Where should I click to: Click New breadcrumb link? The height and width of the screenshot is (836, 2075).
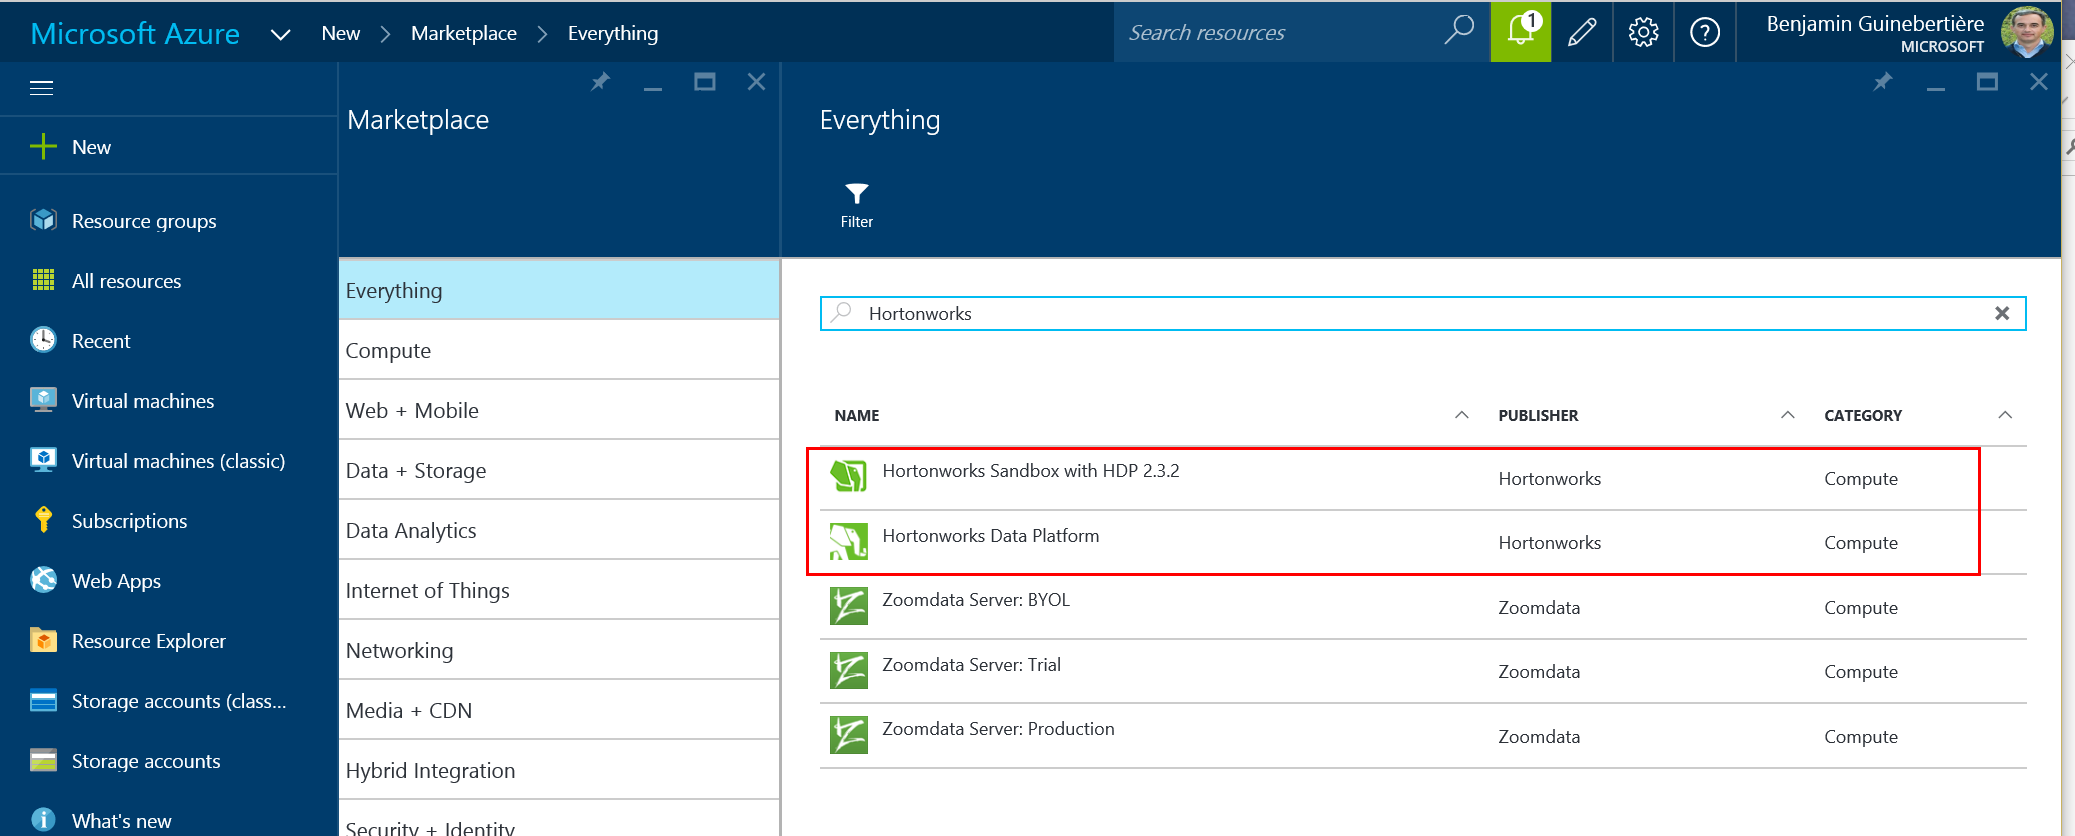pyautogui.click(x=340, y=33)
